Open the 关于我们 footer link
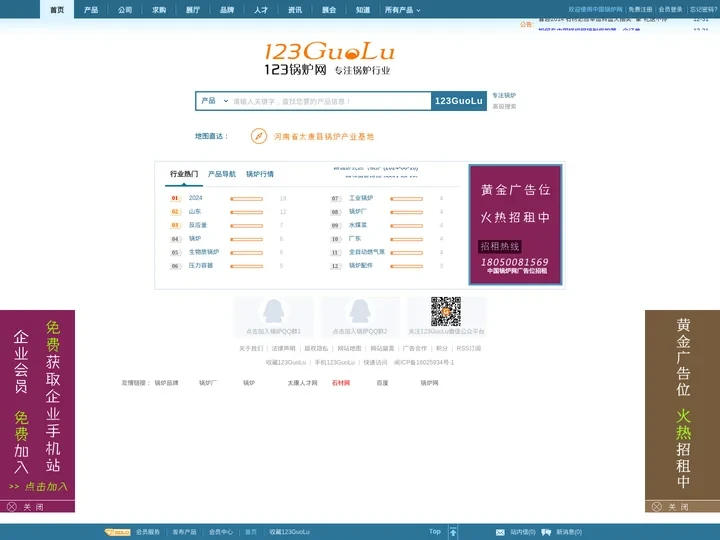 (251, 349)
